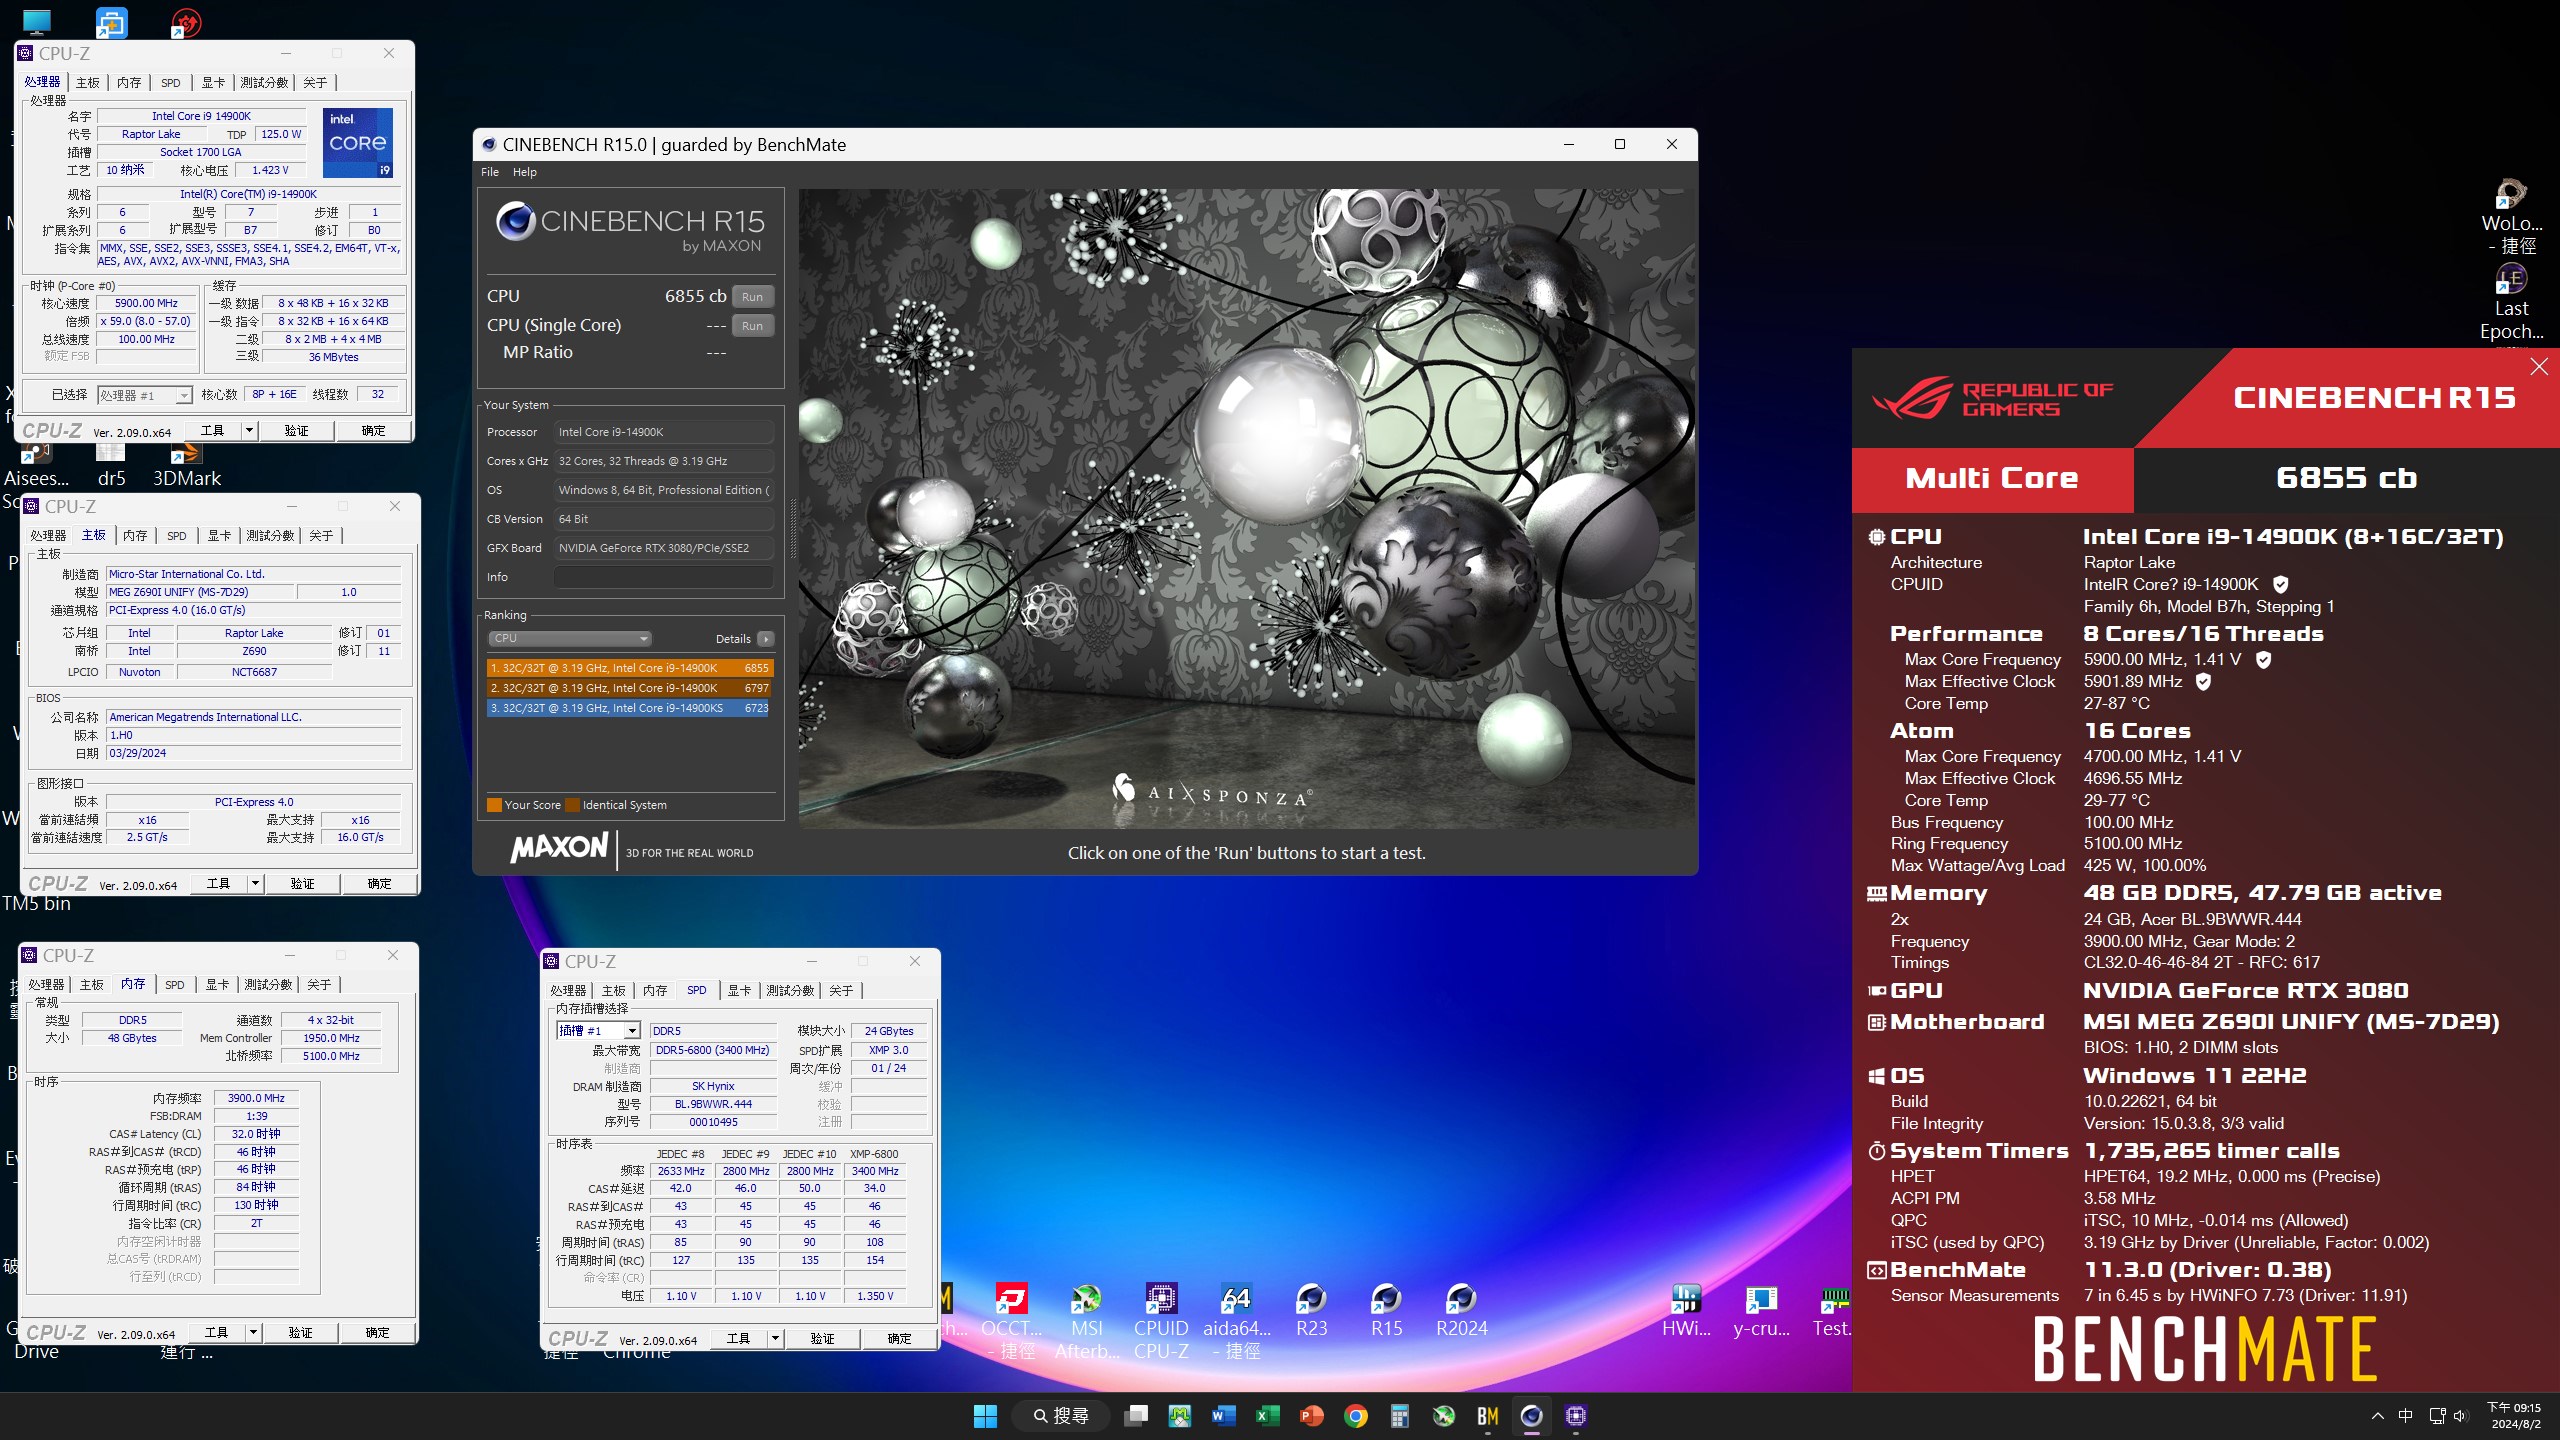Open Excel from the taskbar
This screenshot has height=1440, width=2560.
[1267, 1415]
